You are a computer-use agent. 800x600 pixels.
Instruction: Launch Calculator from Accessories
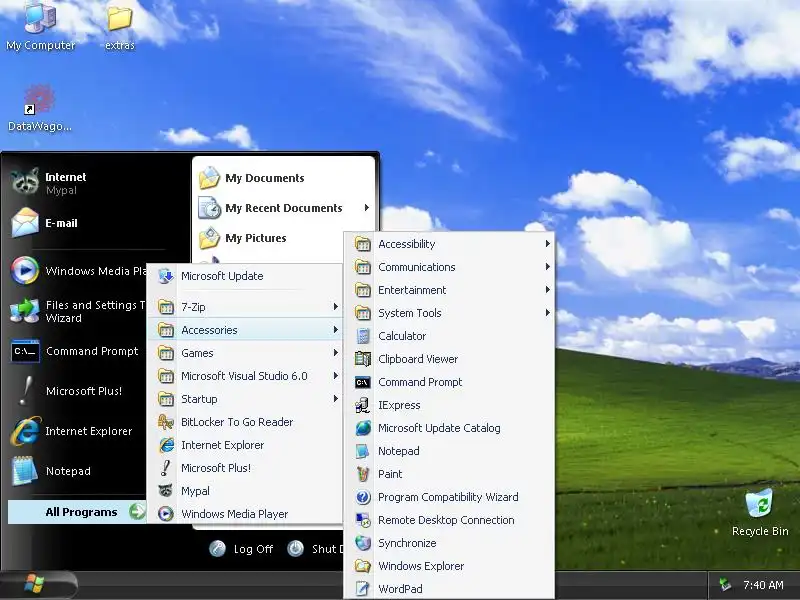point(449,336)
